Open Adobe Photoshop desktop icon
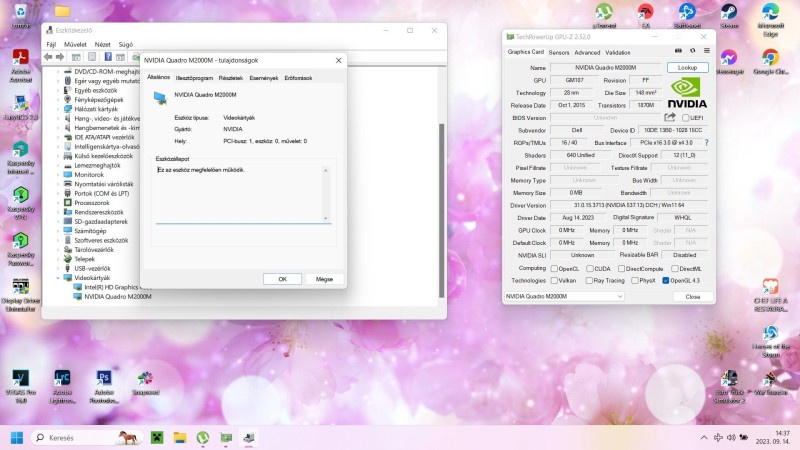This screenshot has width=800, height=450. pos(104,386)
